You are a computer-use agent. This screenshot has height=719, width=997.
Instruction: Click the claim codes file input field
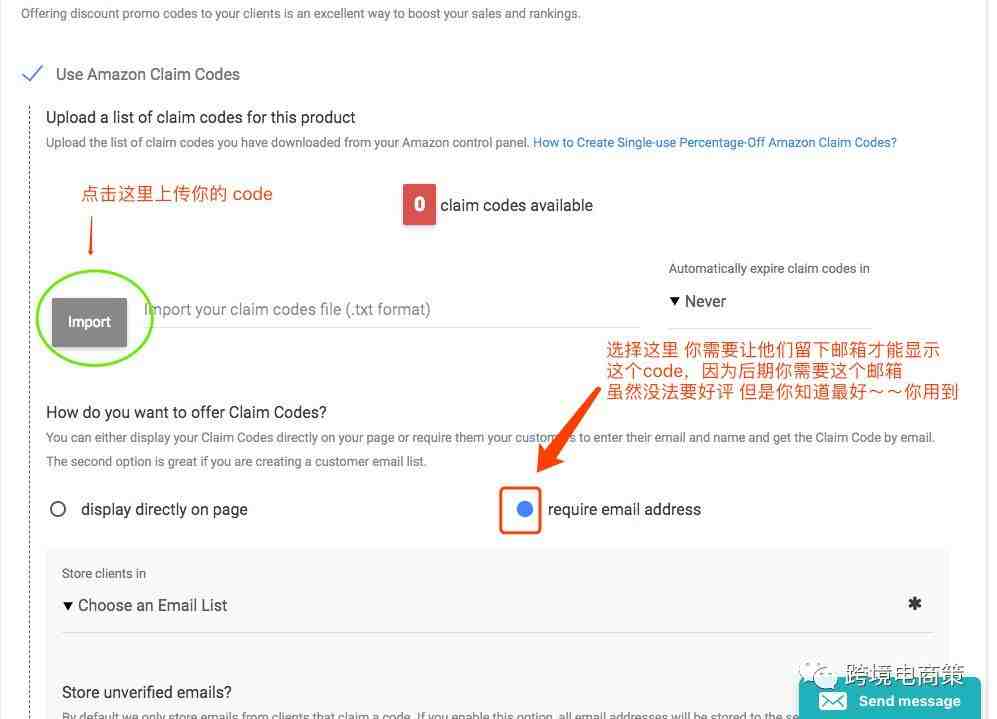click(x=391, y=310)
